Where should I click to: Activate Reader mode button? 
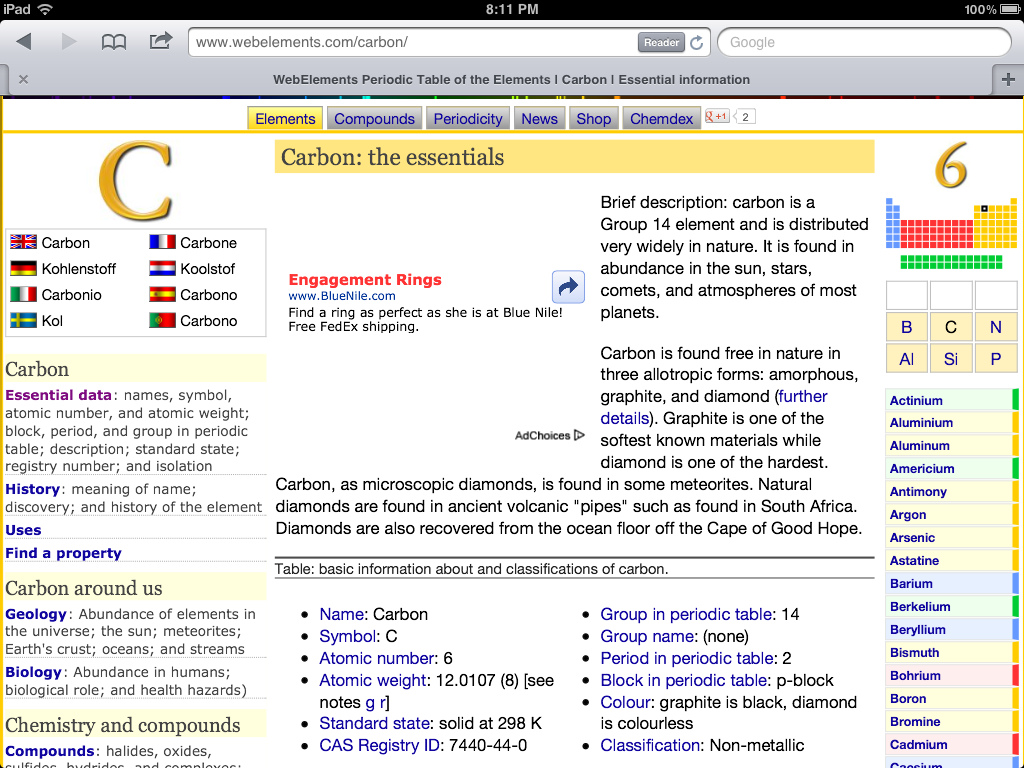pyautogui.click(x=661, y=42)
